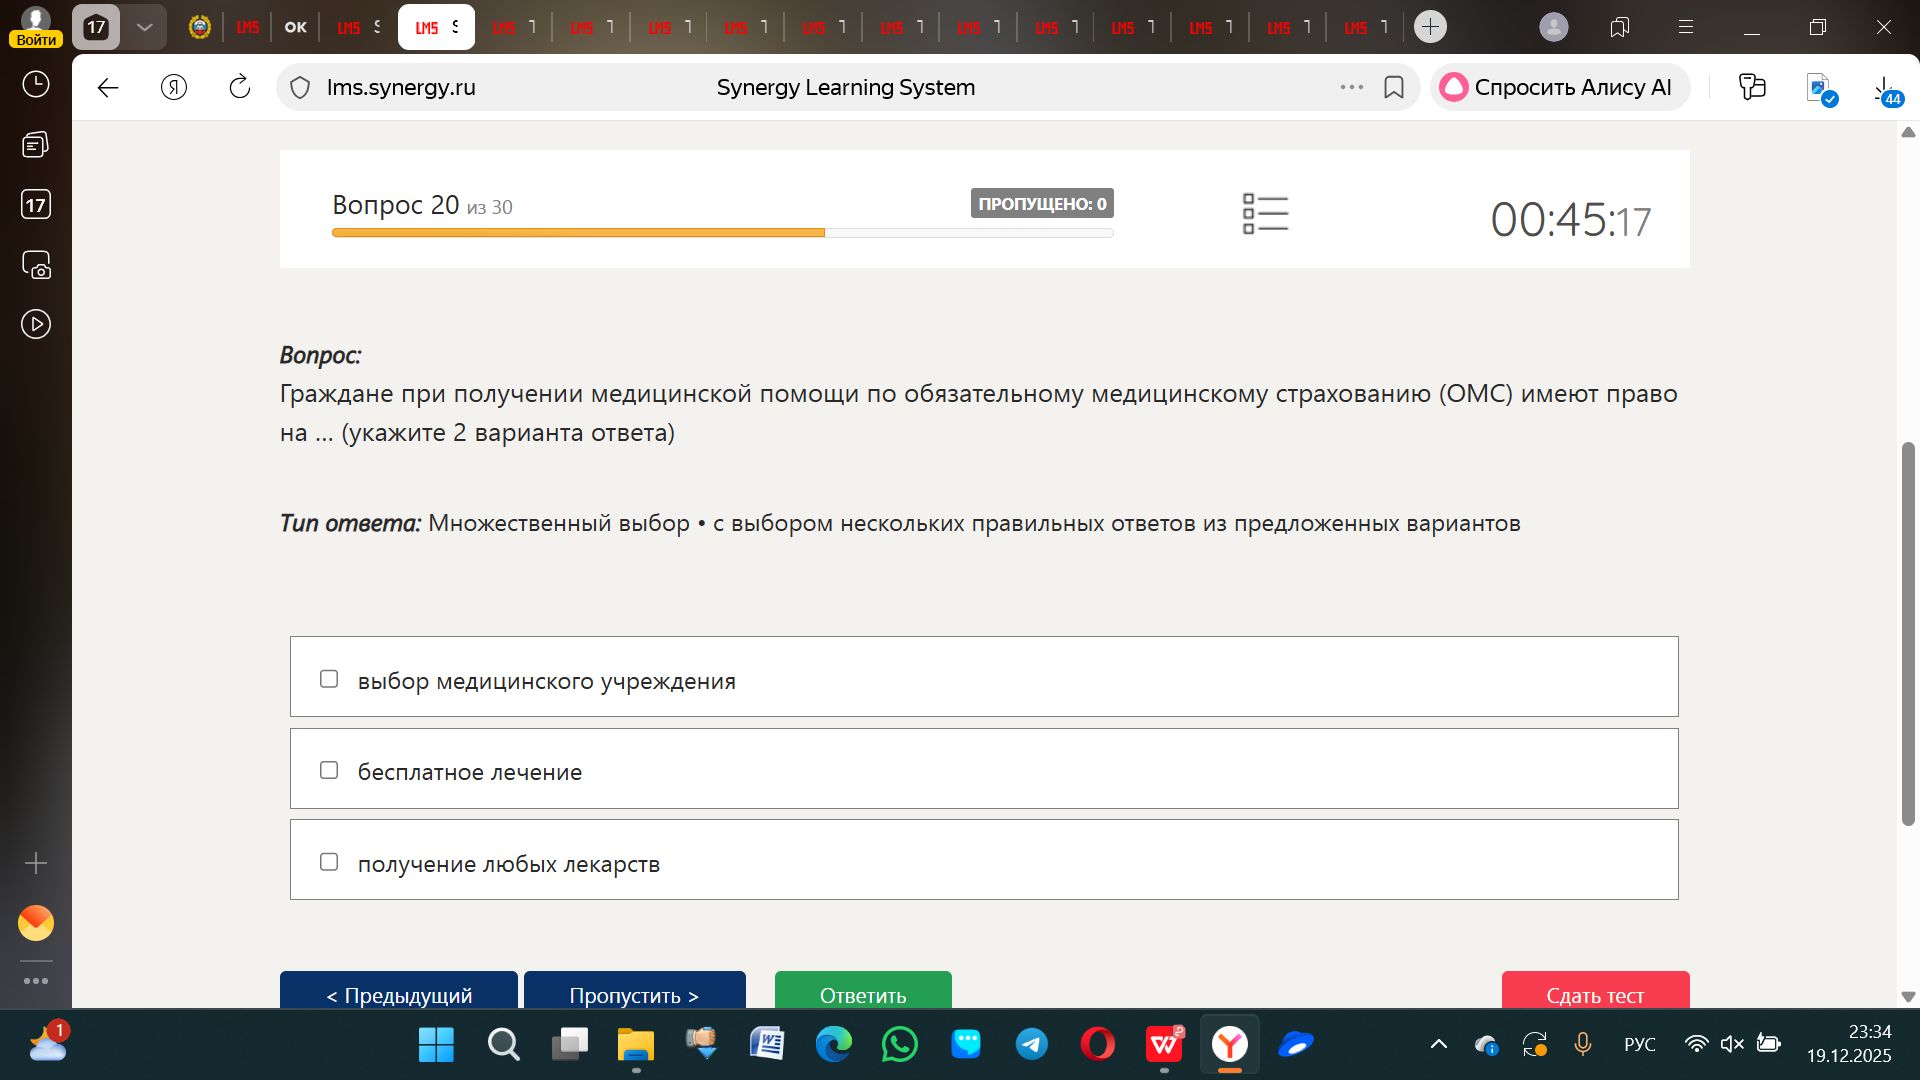Launch Telegram from the taskbar
1920x1080 pixels.
click(x=1032, y=1045)
